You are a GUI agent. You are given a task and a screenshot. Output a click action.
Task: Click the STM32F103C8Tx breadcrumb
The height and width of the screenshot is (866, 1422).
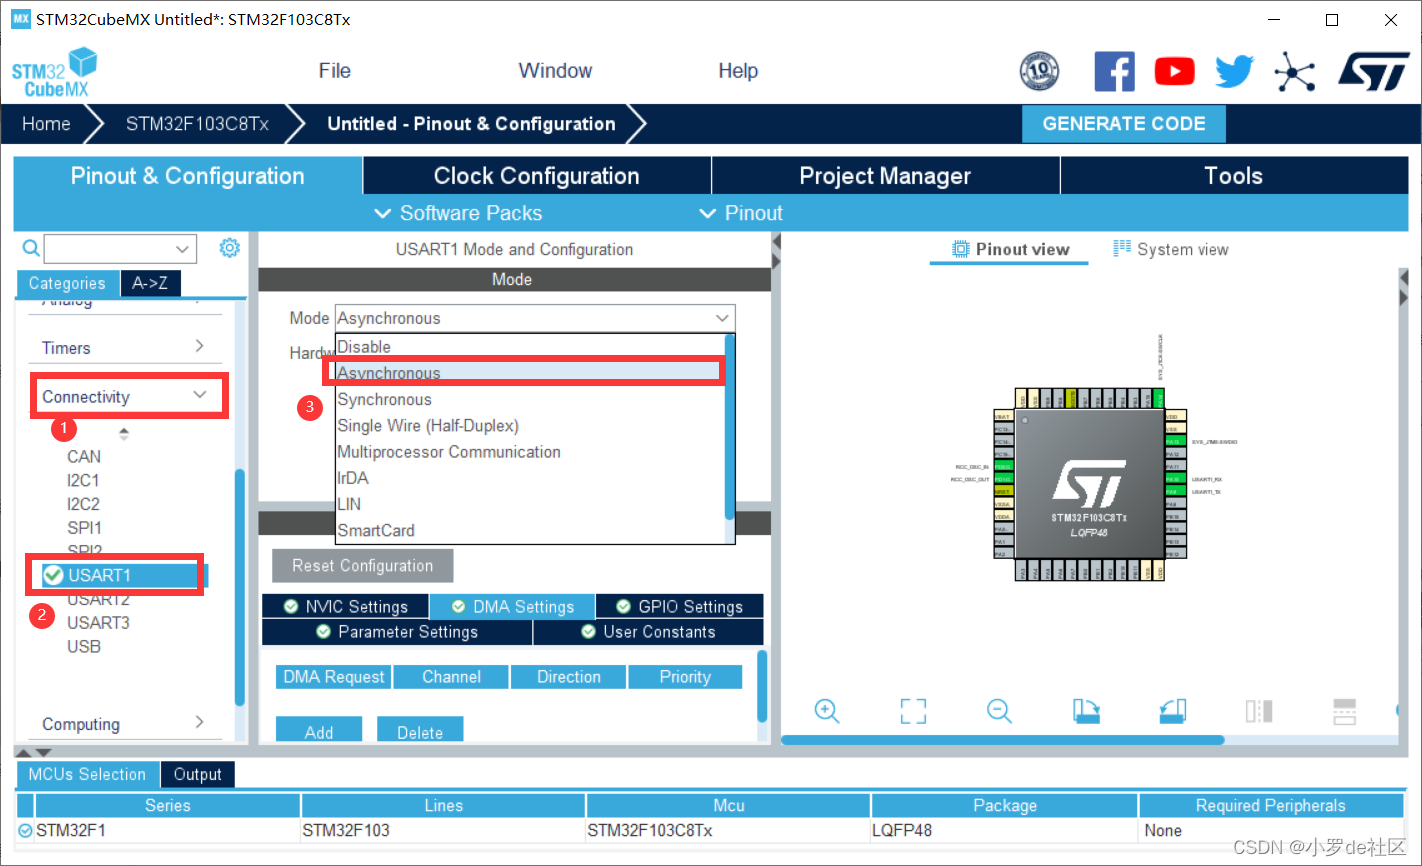[x=197, y=124]
